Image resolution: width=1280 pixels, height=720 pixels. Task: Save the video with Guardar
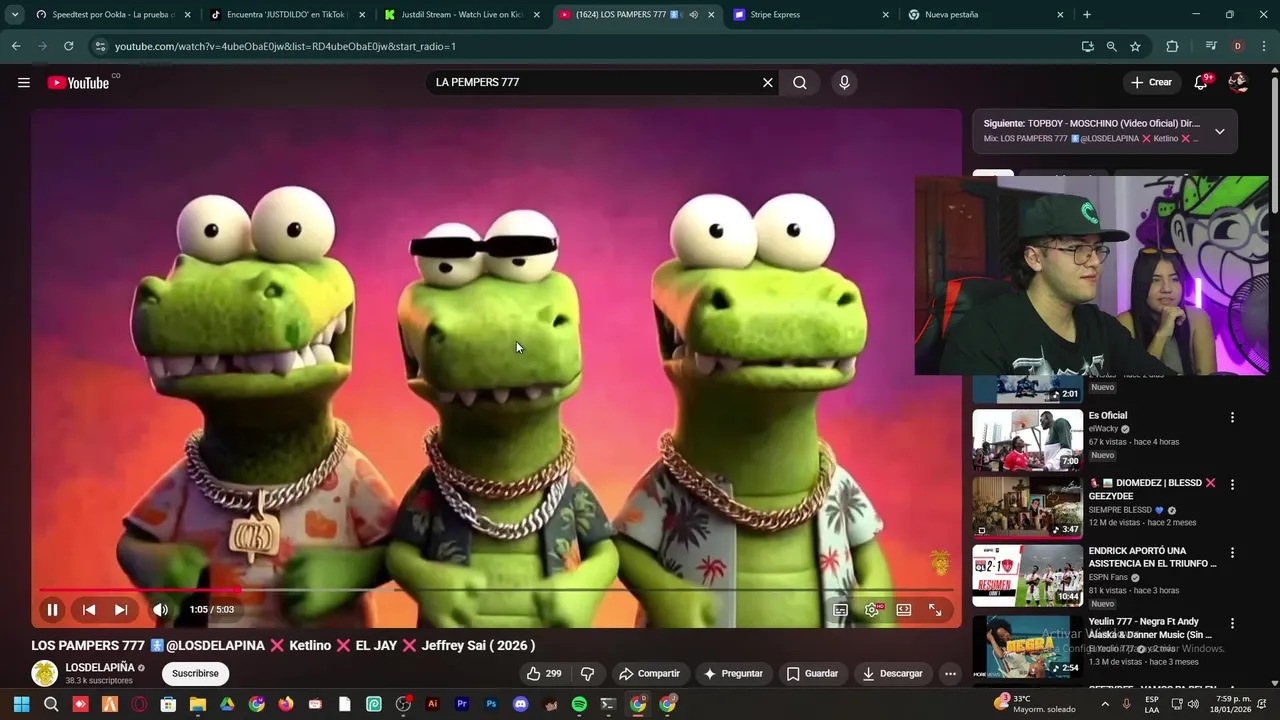(x=812, y=674)
